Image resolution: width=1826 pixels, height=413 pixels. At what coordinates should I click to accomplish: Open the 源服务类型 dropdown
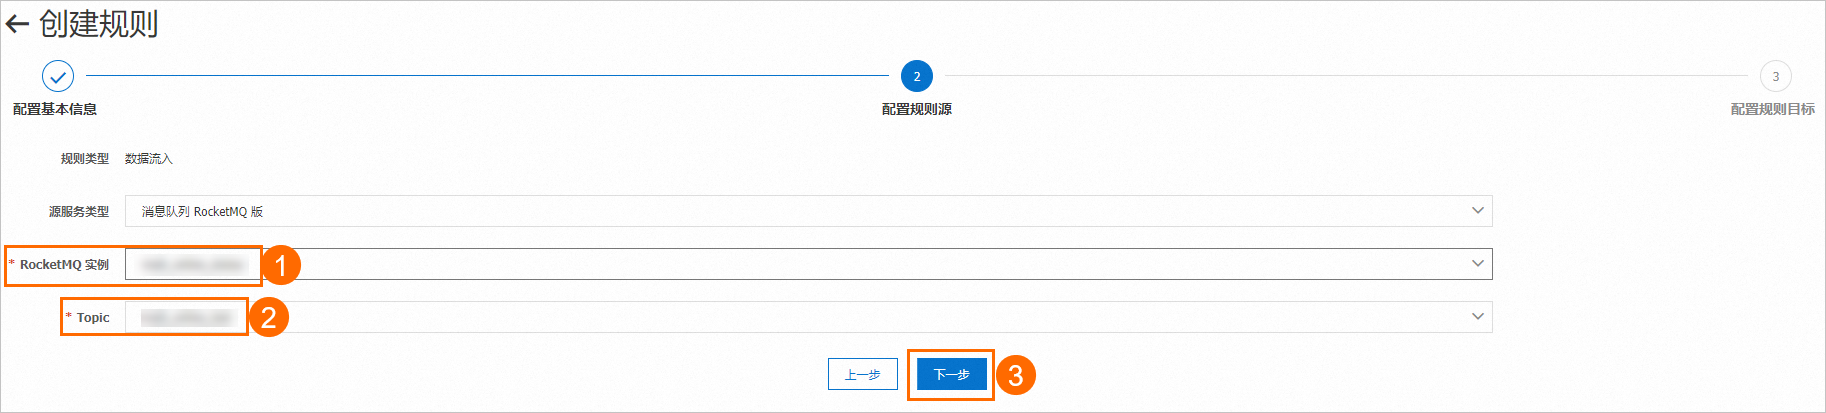[x=800, y=211]
